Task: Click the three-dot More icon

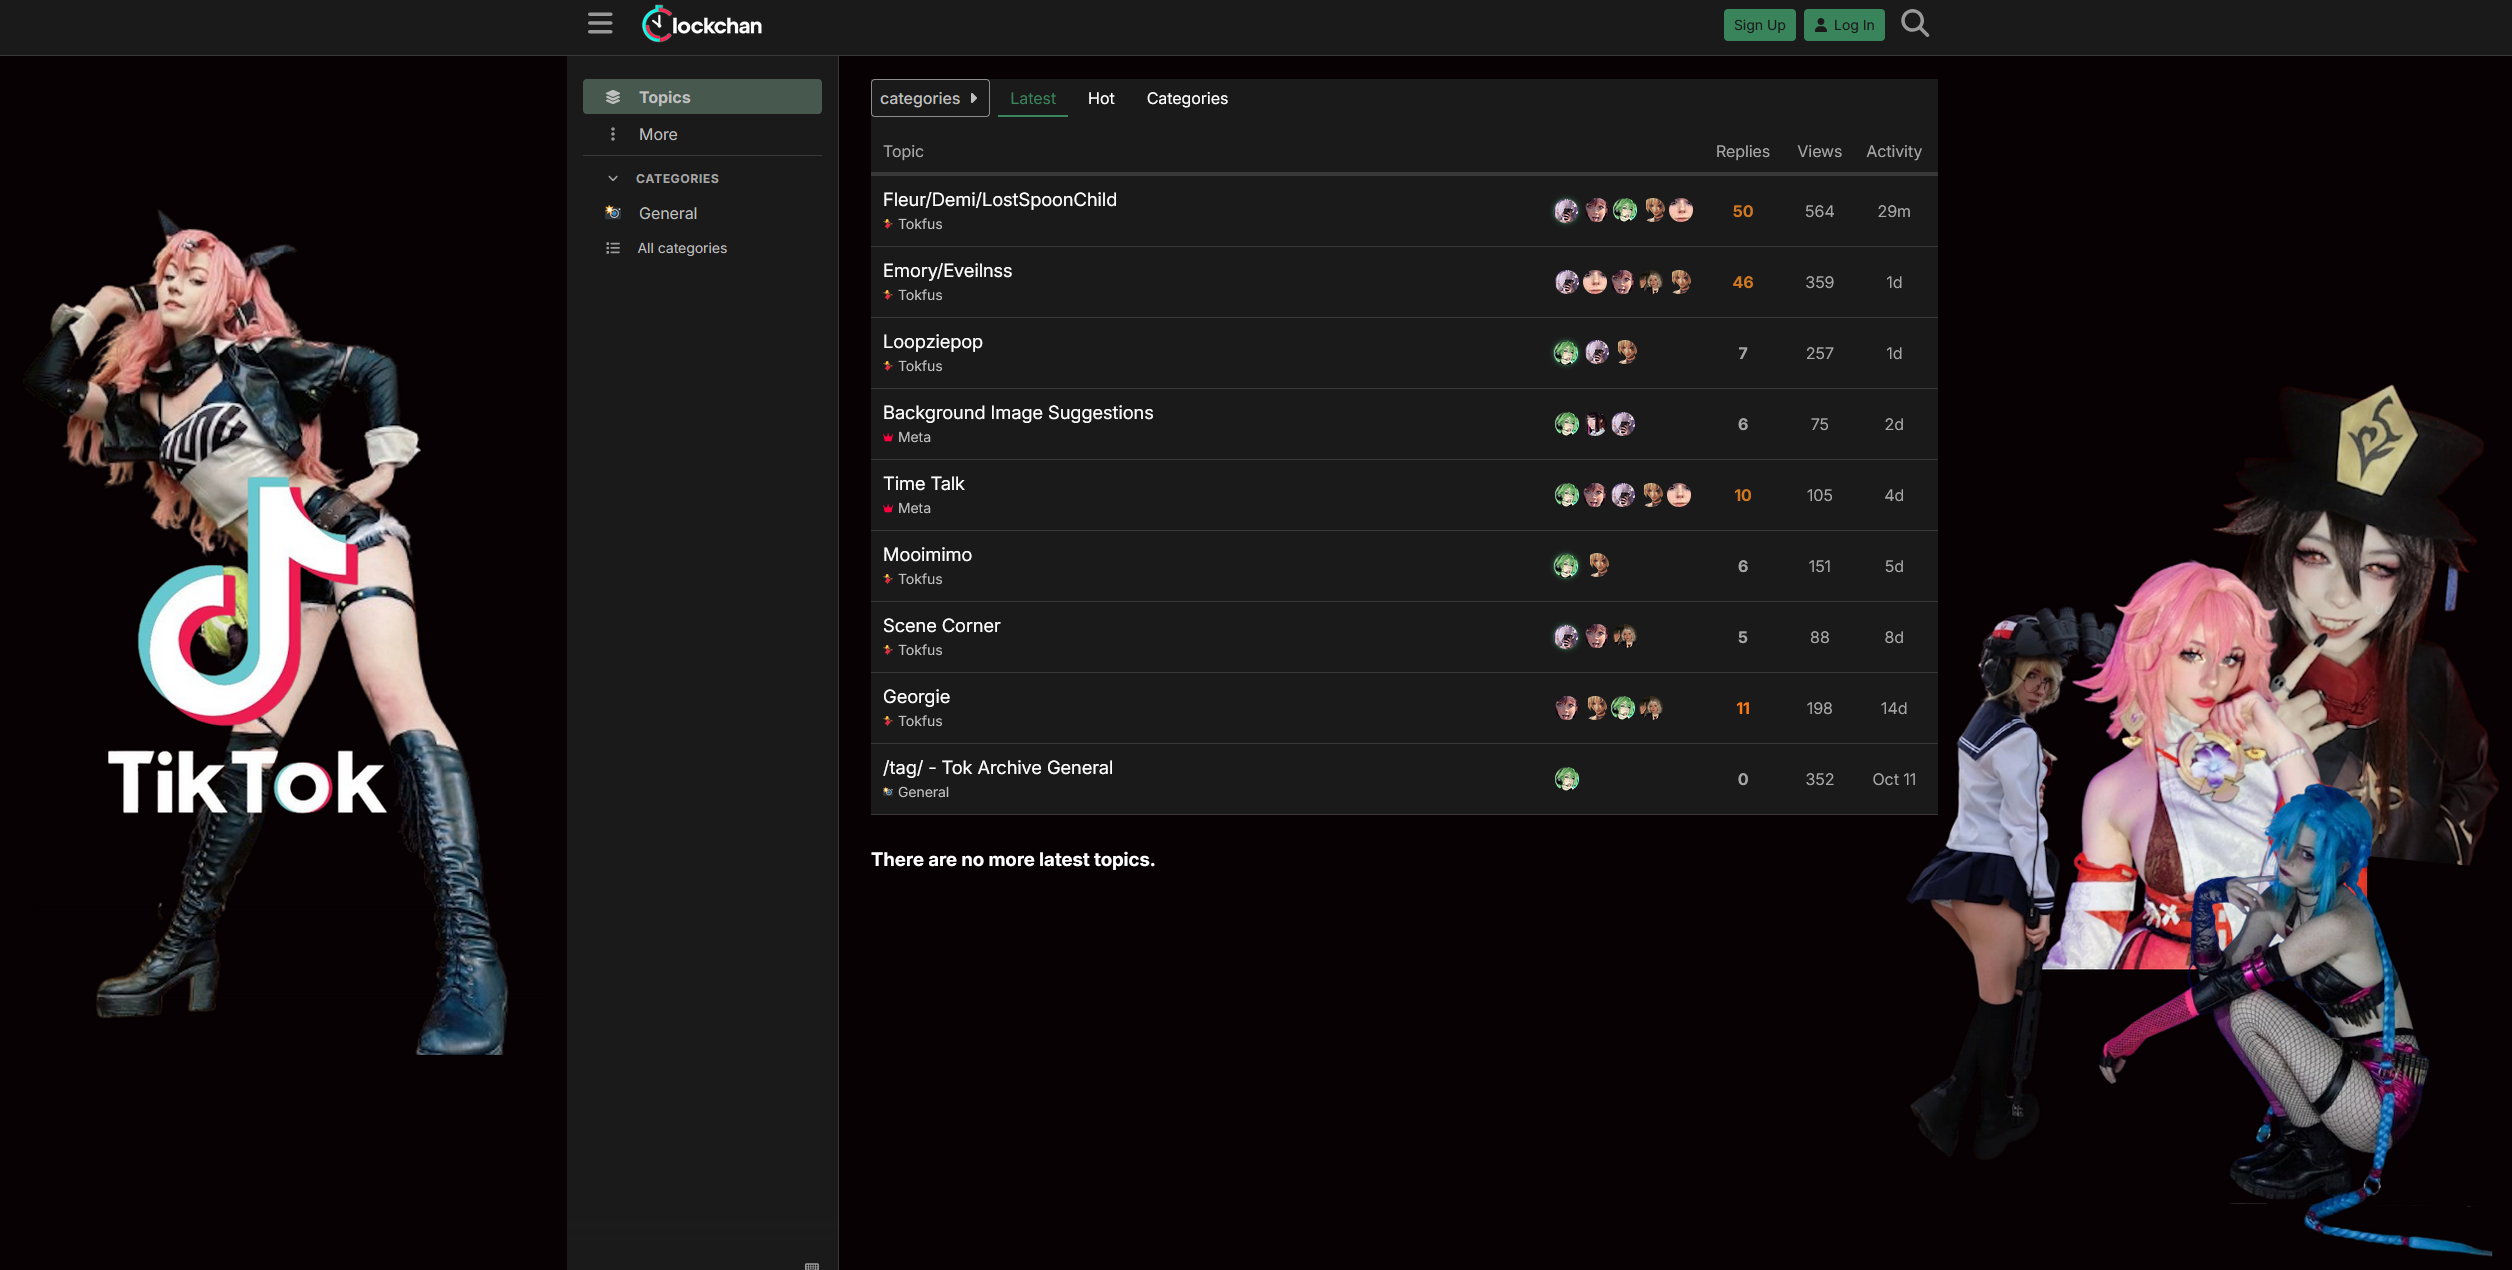Action: pyautogui.click(x=613, y=134)
